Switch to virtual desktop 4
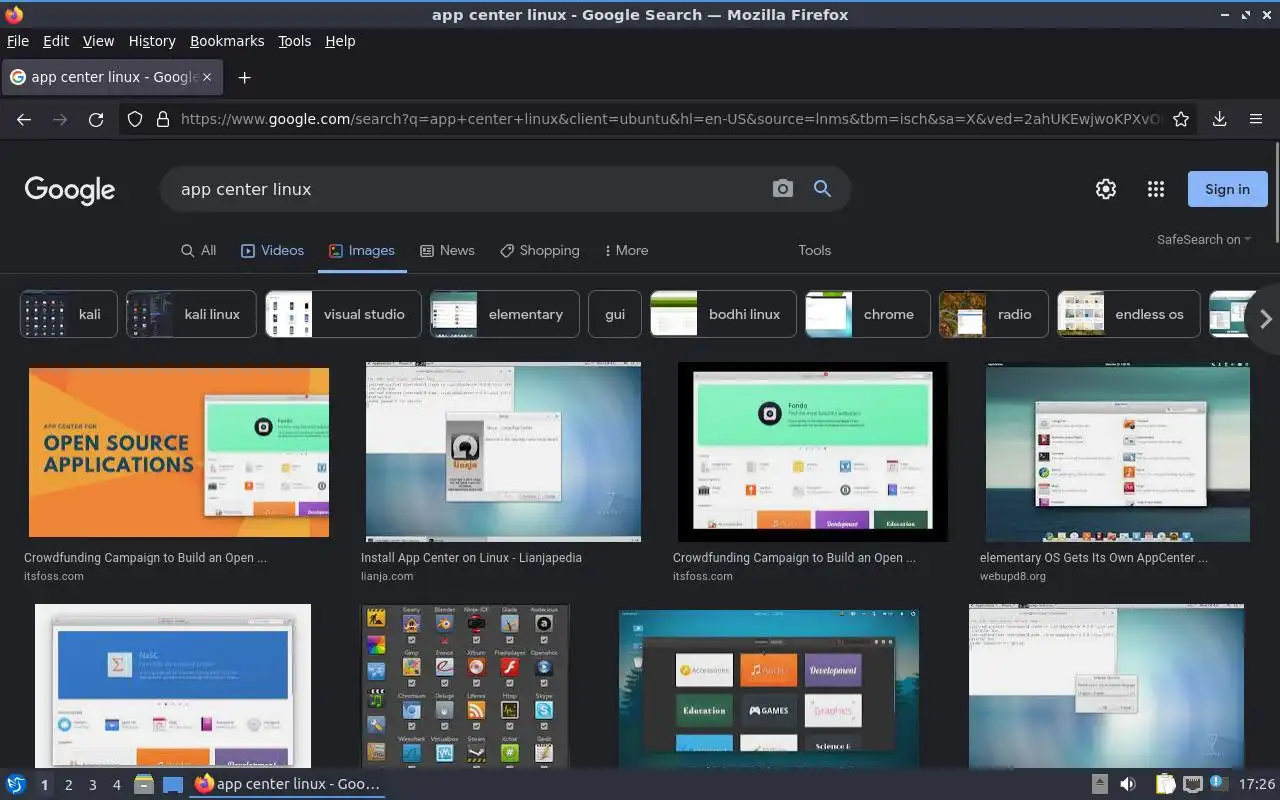The width and height of the screenshot is (1280, 800). [x=116, y=785]
